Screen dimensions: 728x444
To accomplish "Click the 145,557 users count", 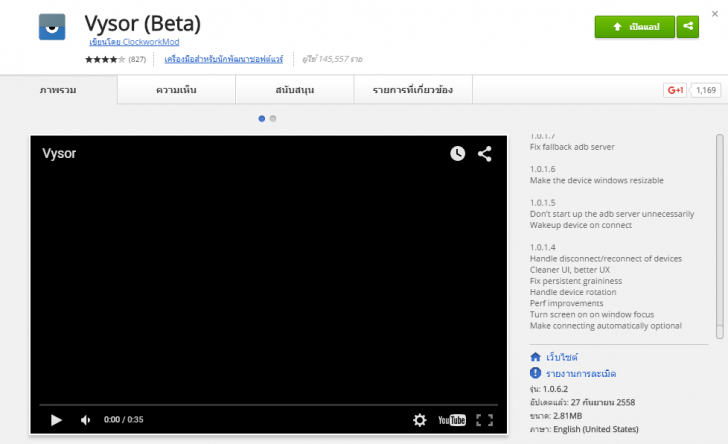I will point(332,59).
